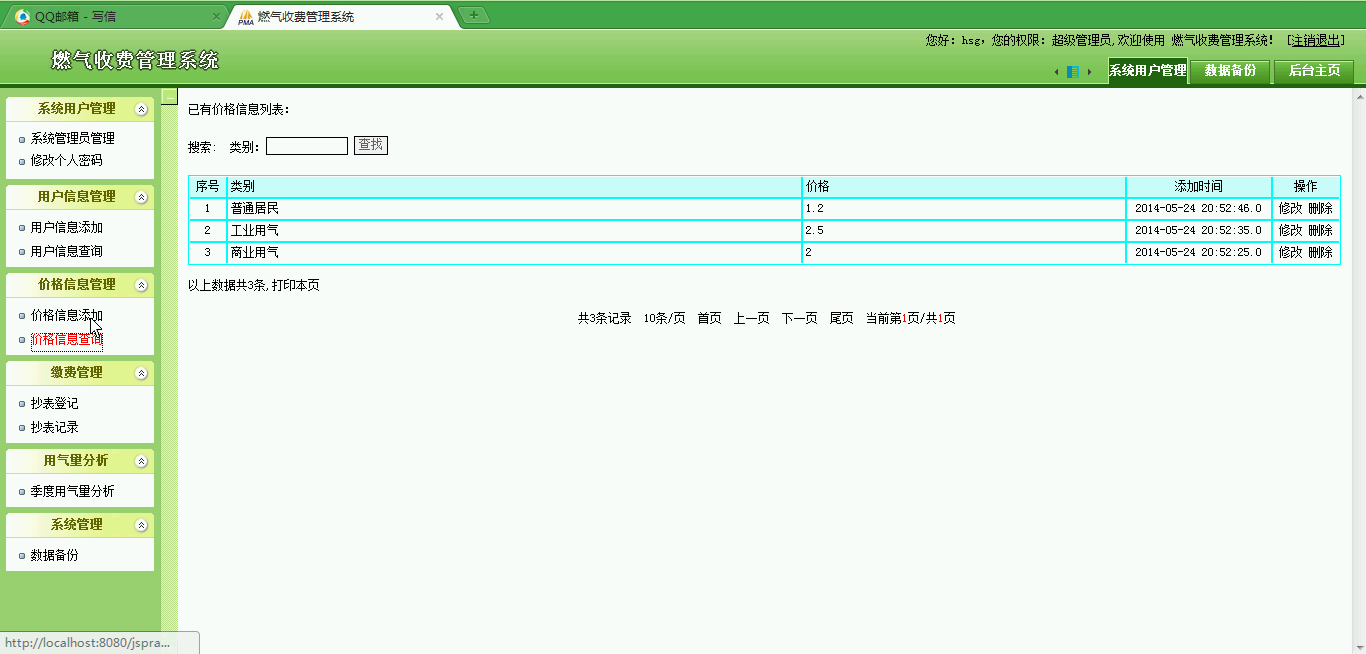
Task: Collapse the 系统用户管理 sidebar panel chevron
Action: coord(141,109)
